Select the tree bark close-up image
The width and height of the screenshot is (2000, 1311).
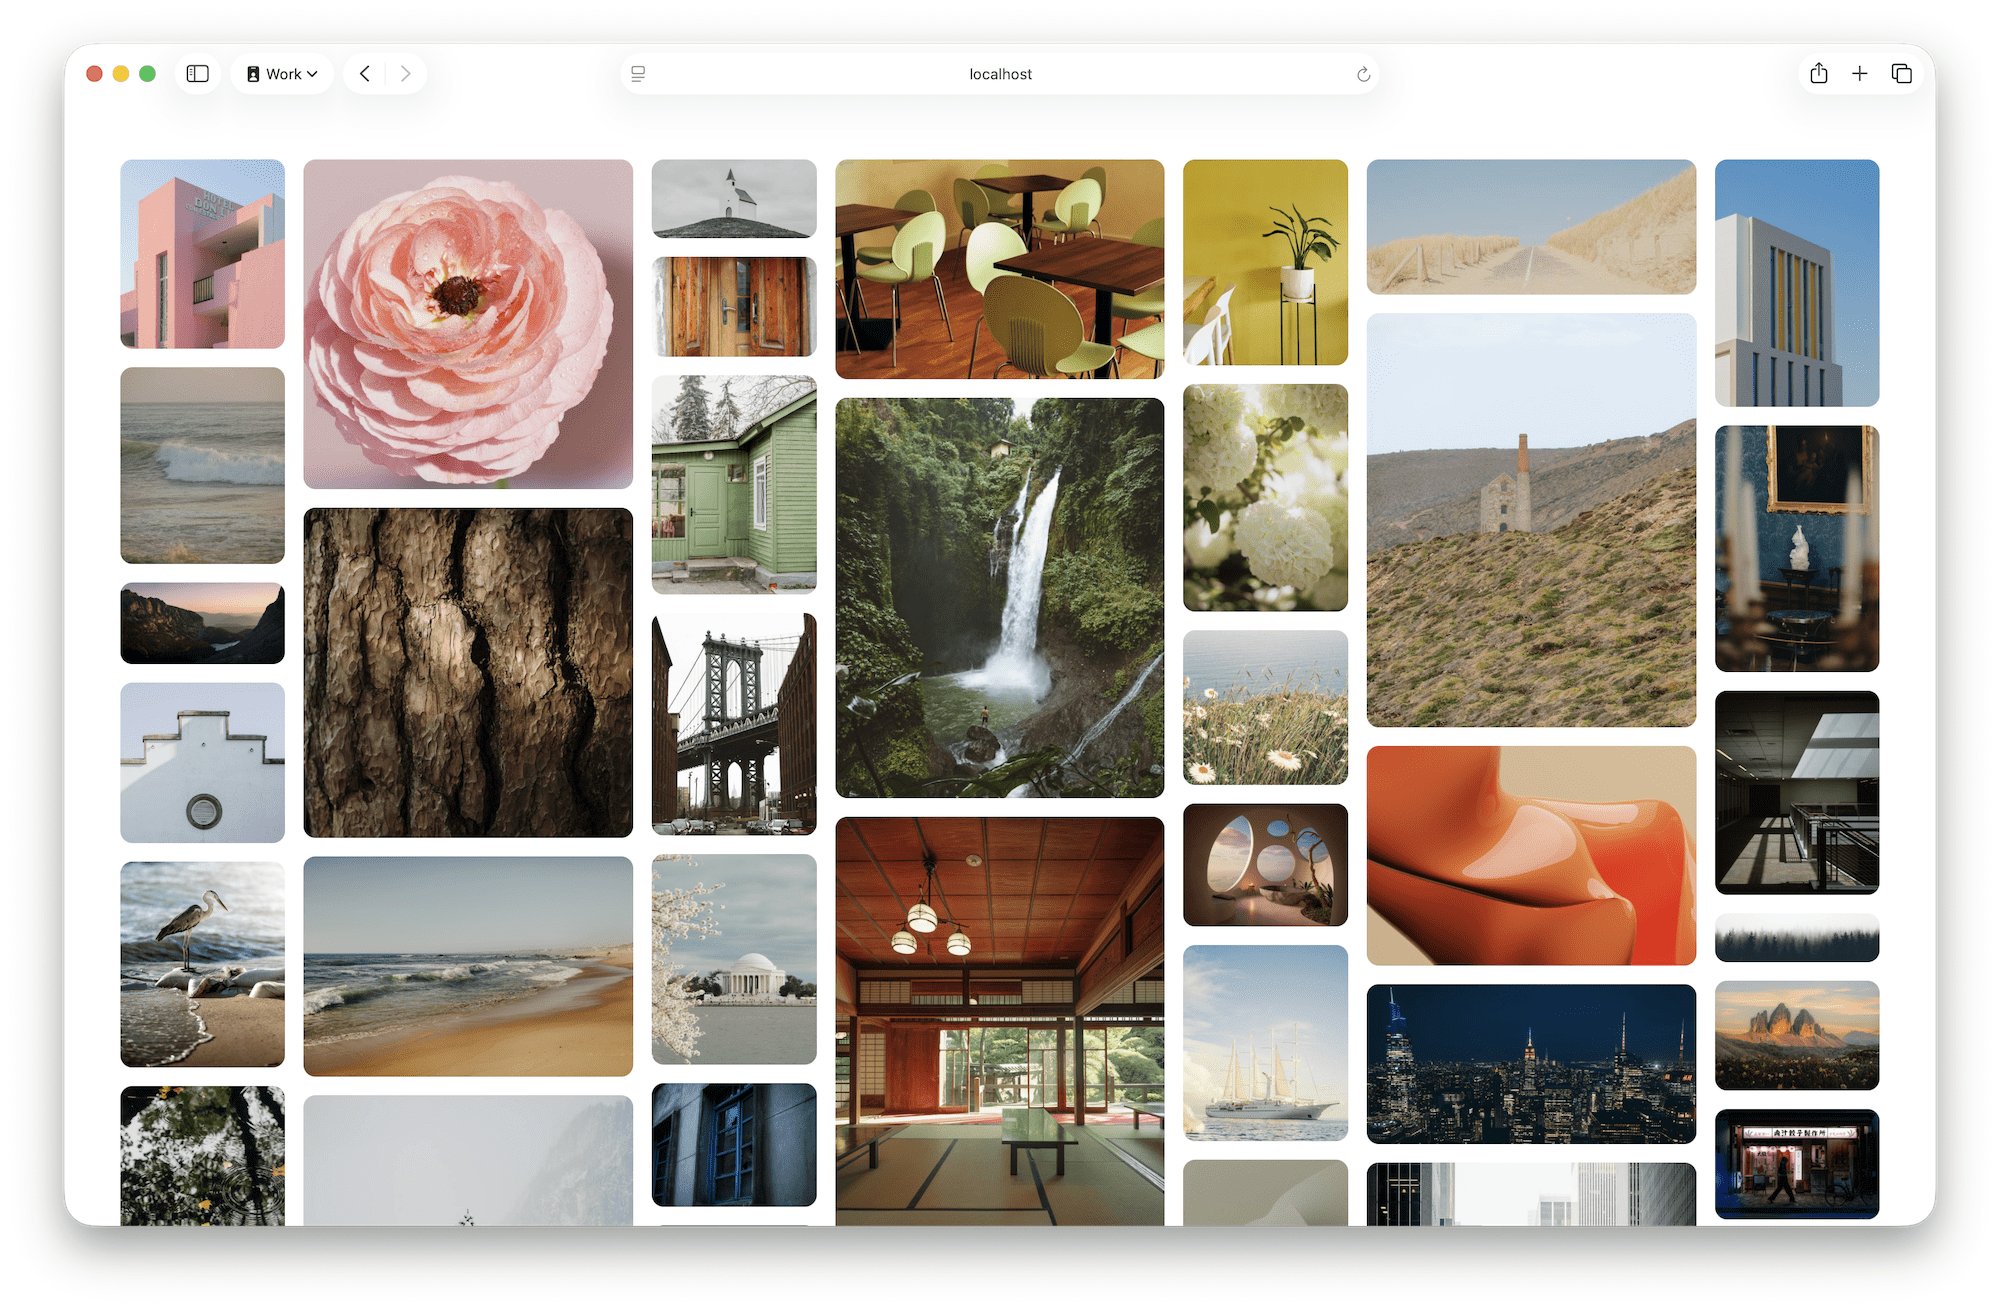468,672
